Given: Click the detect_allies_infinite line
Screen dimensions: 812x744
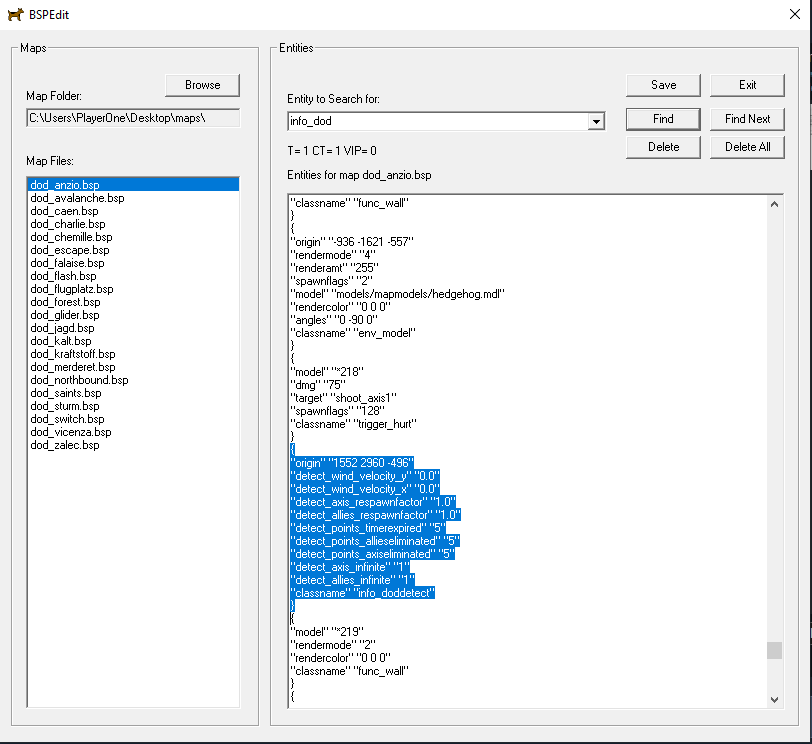Looking at the screenshot, I should [352, 580].
